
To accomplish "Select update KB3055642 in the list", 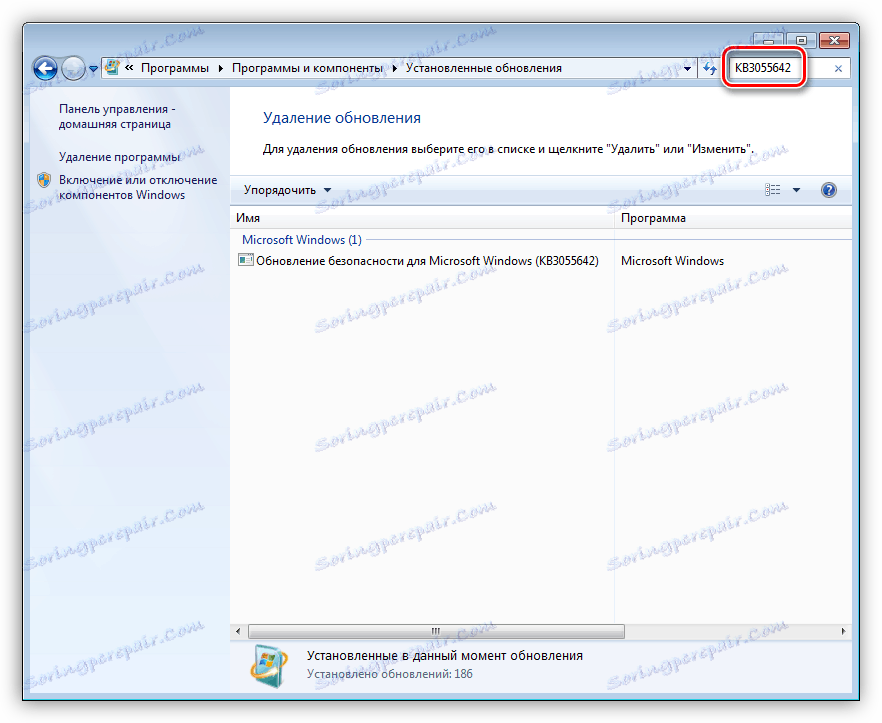I will pyautogui.click(x=428, y=261).
